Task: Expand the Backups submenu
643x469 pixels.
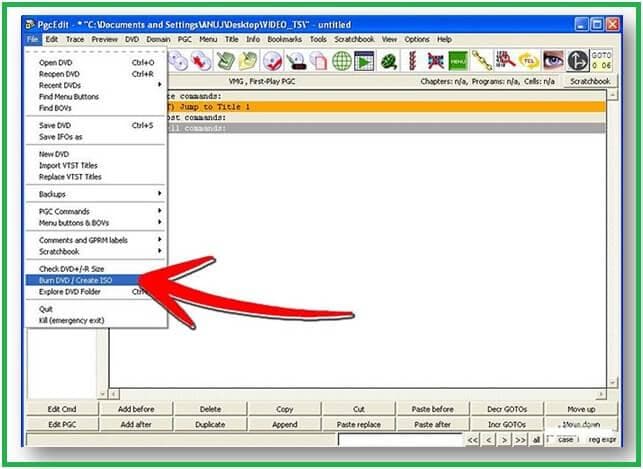Action: click(x=95, y=194)
